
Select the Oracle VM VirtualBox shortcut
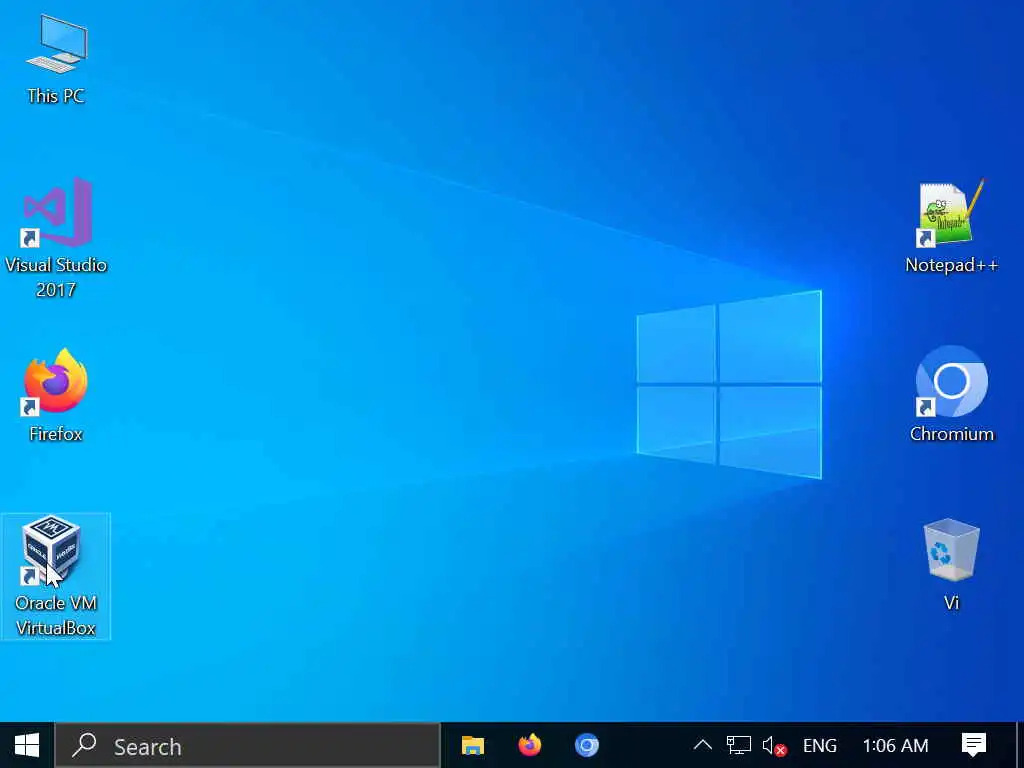click(x=56, y=576)
